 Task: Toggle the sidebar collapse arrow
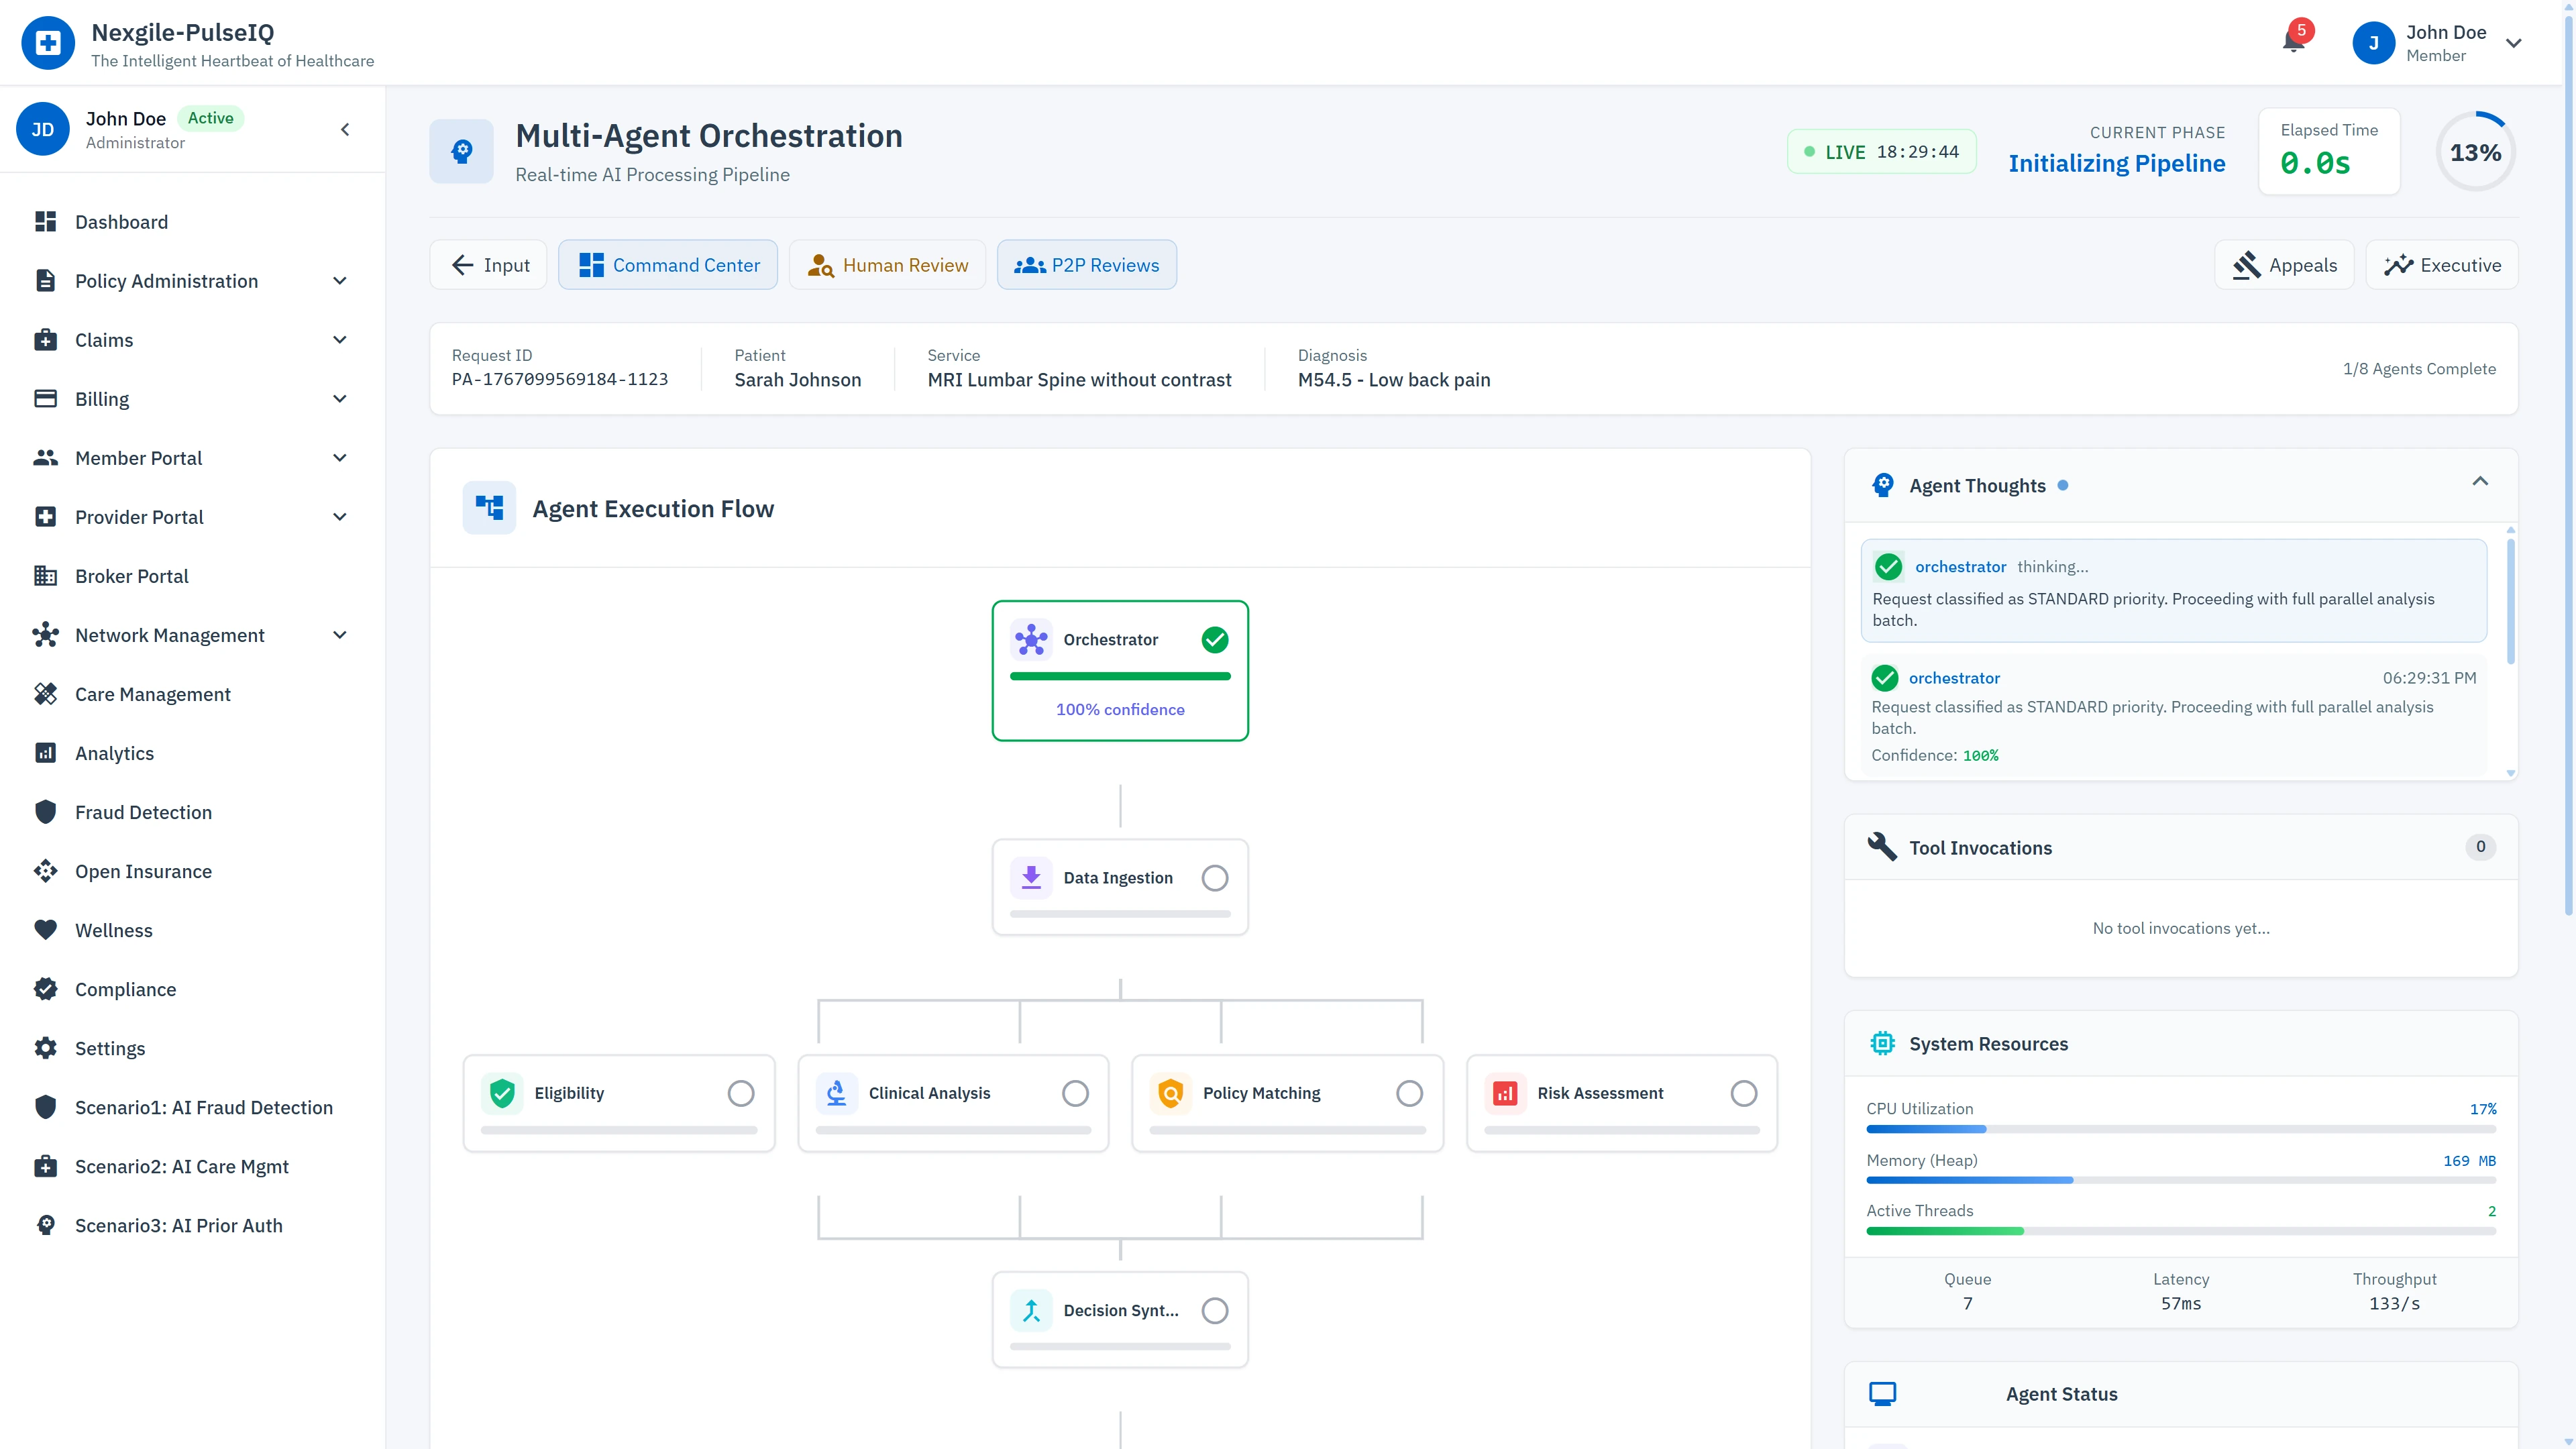point(344,129)
